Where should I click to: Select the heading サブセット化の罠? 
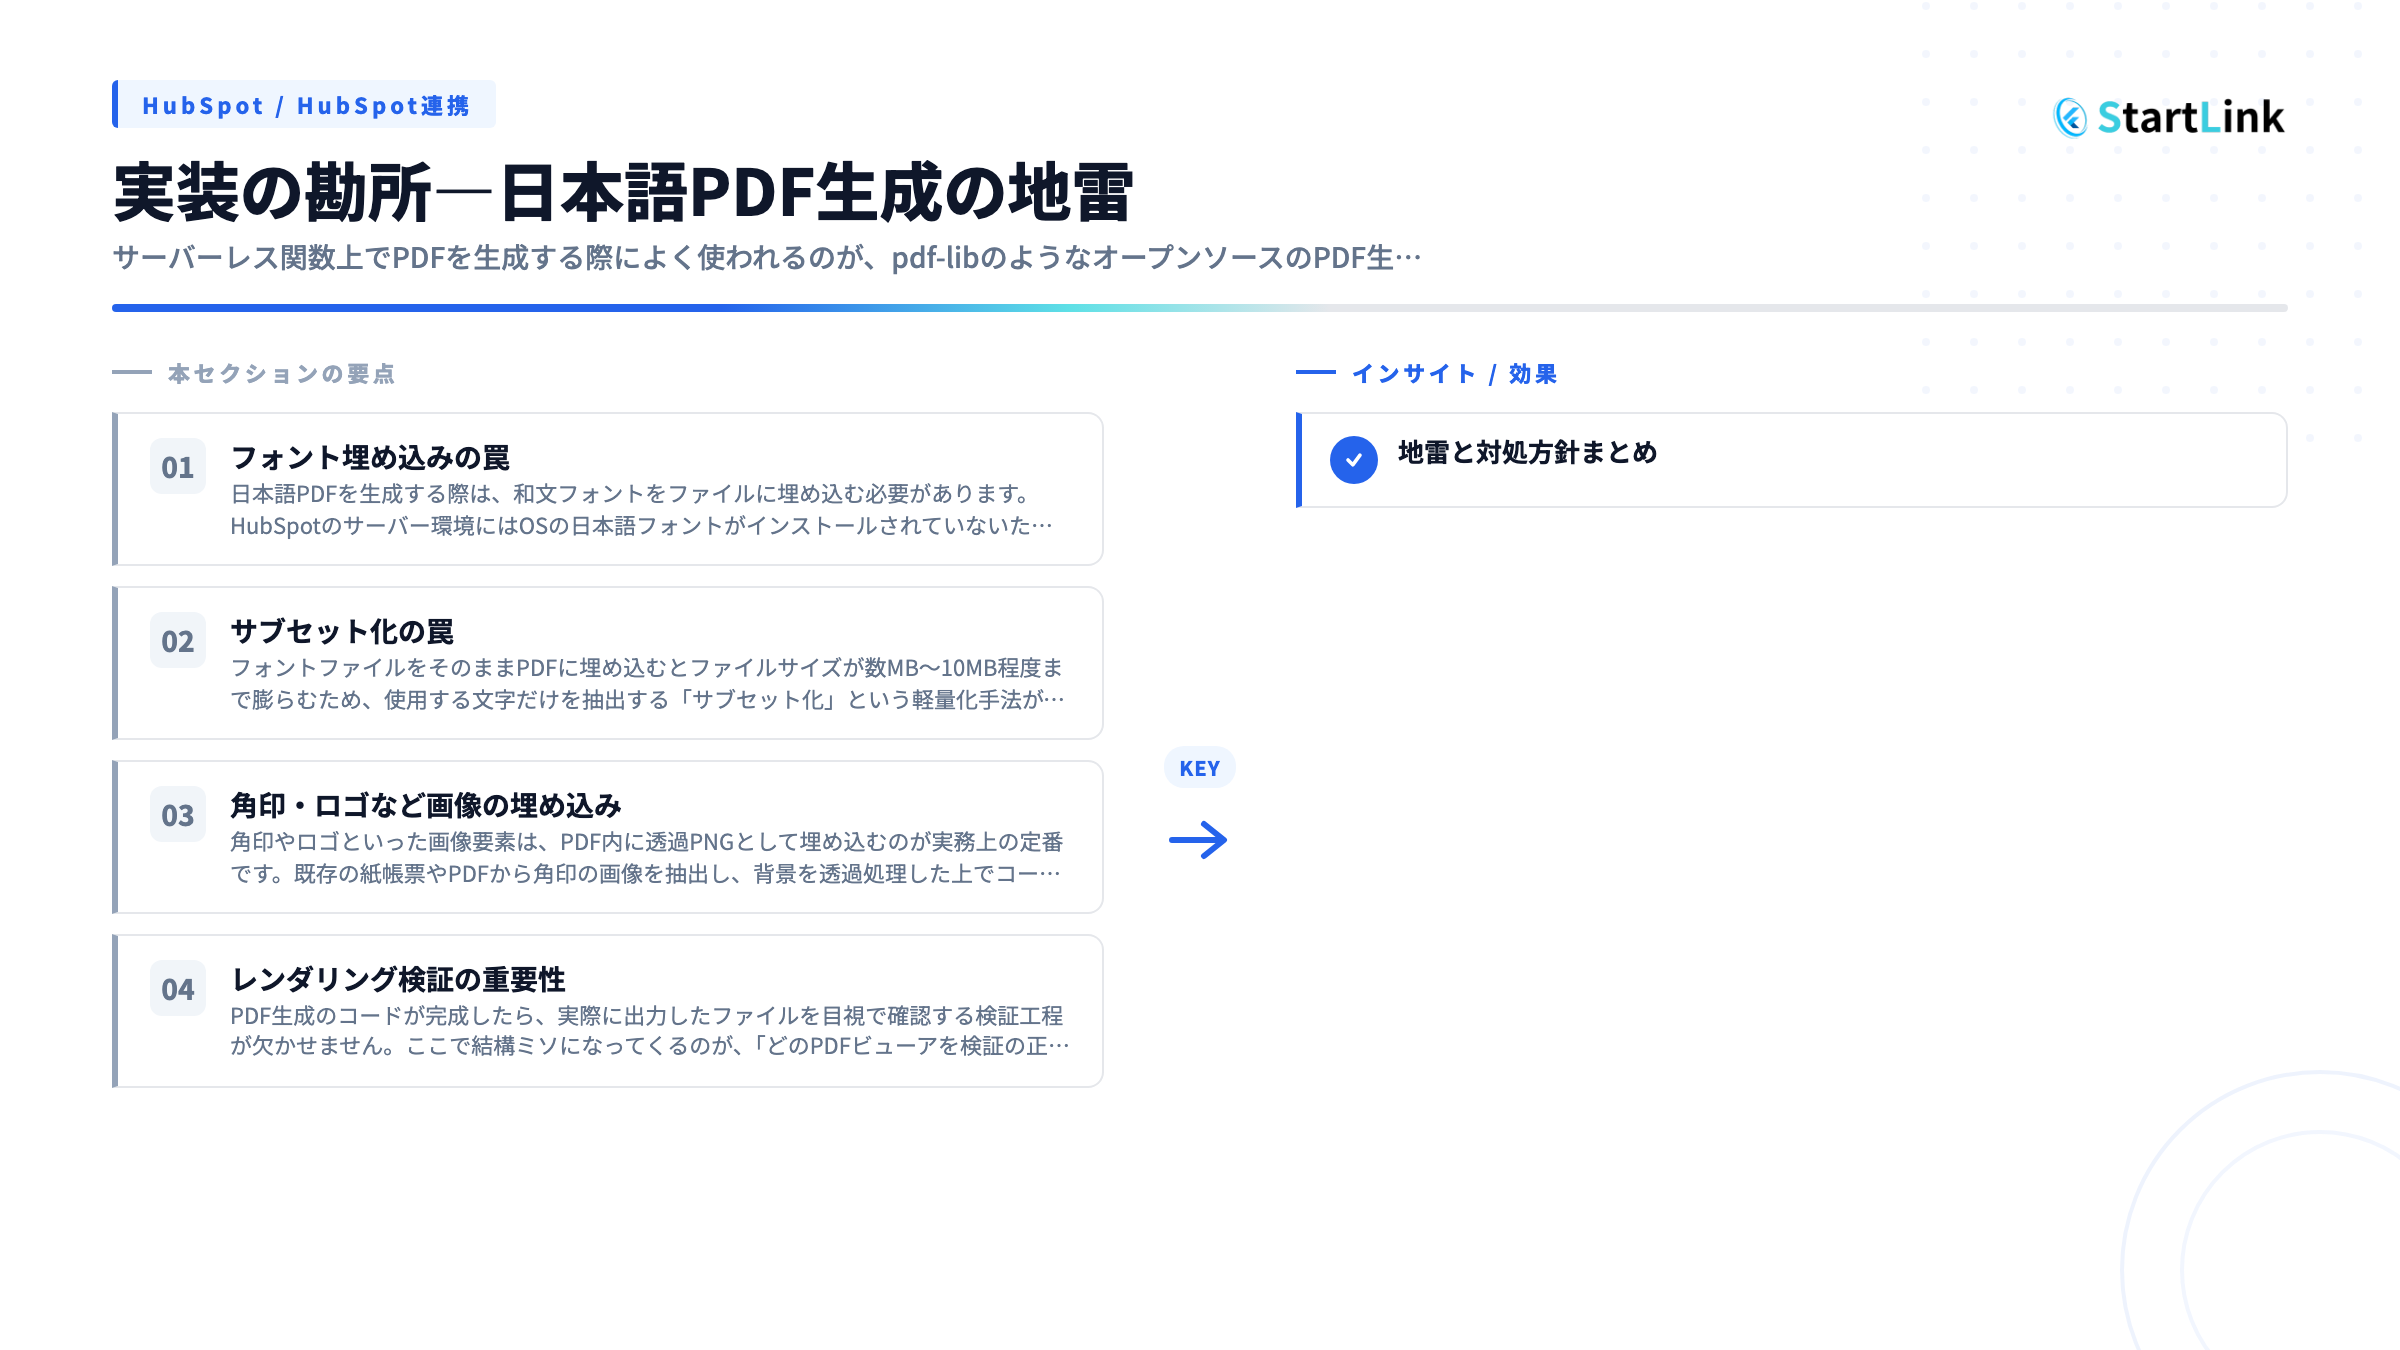point(342,631)
